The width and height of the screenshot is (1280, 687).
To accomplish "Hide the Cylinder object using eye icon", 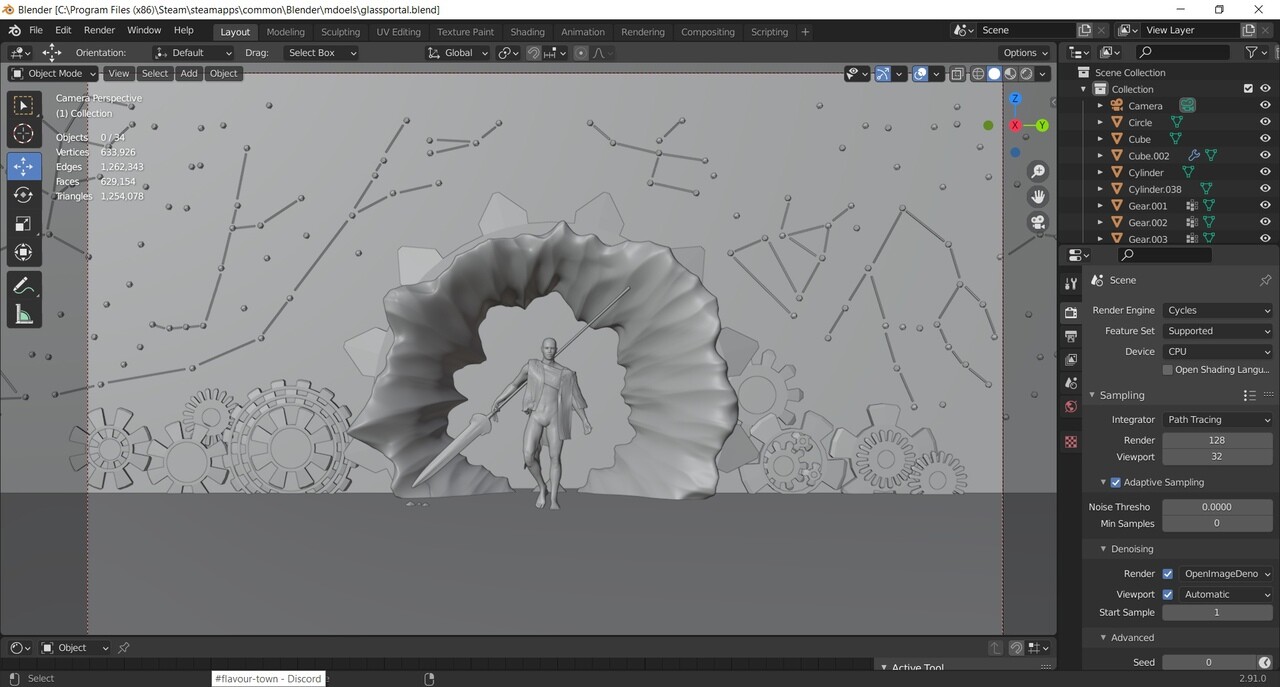I will 1265,172.
